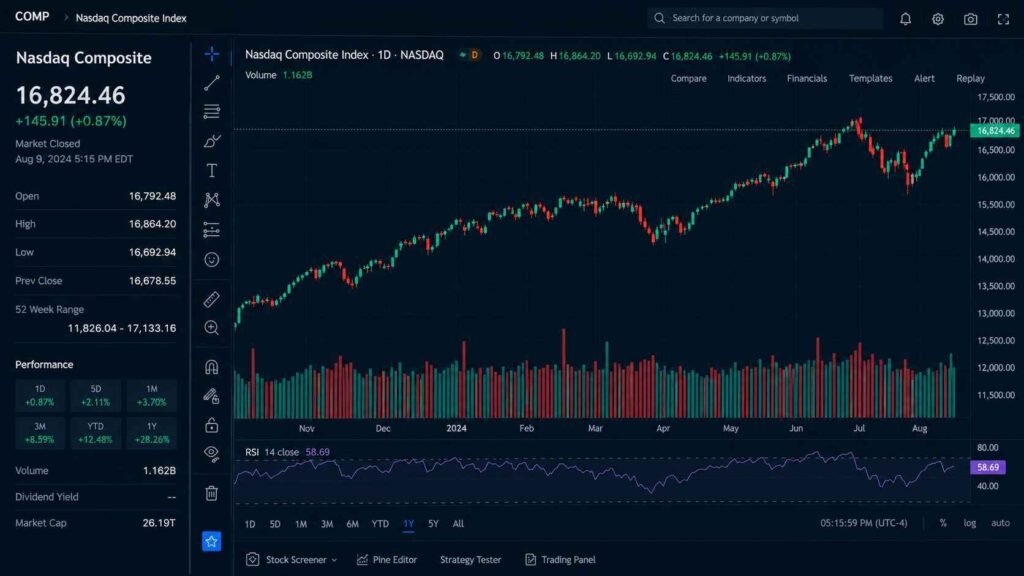The height and width of the screenshot is (576, 1024).
Task: Open the XABCD pattern tool
Action: point(212,200)
